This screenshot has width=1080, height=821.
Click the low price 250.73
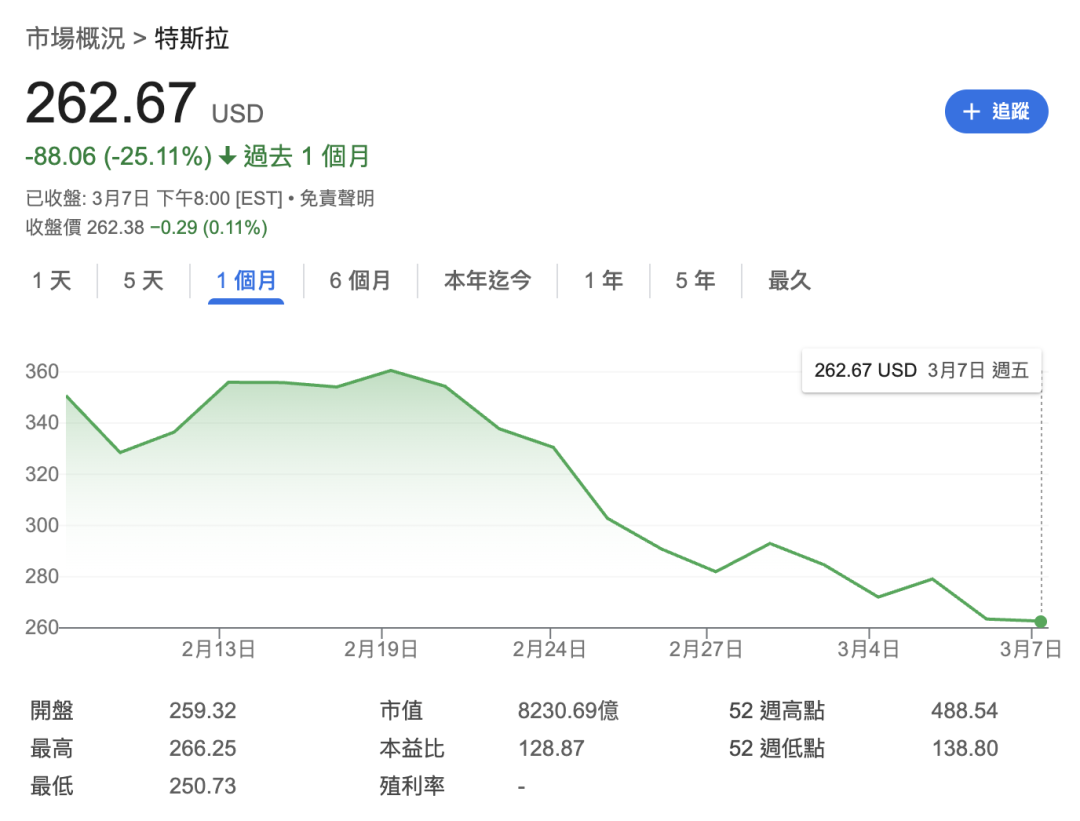tap(202, 786)
